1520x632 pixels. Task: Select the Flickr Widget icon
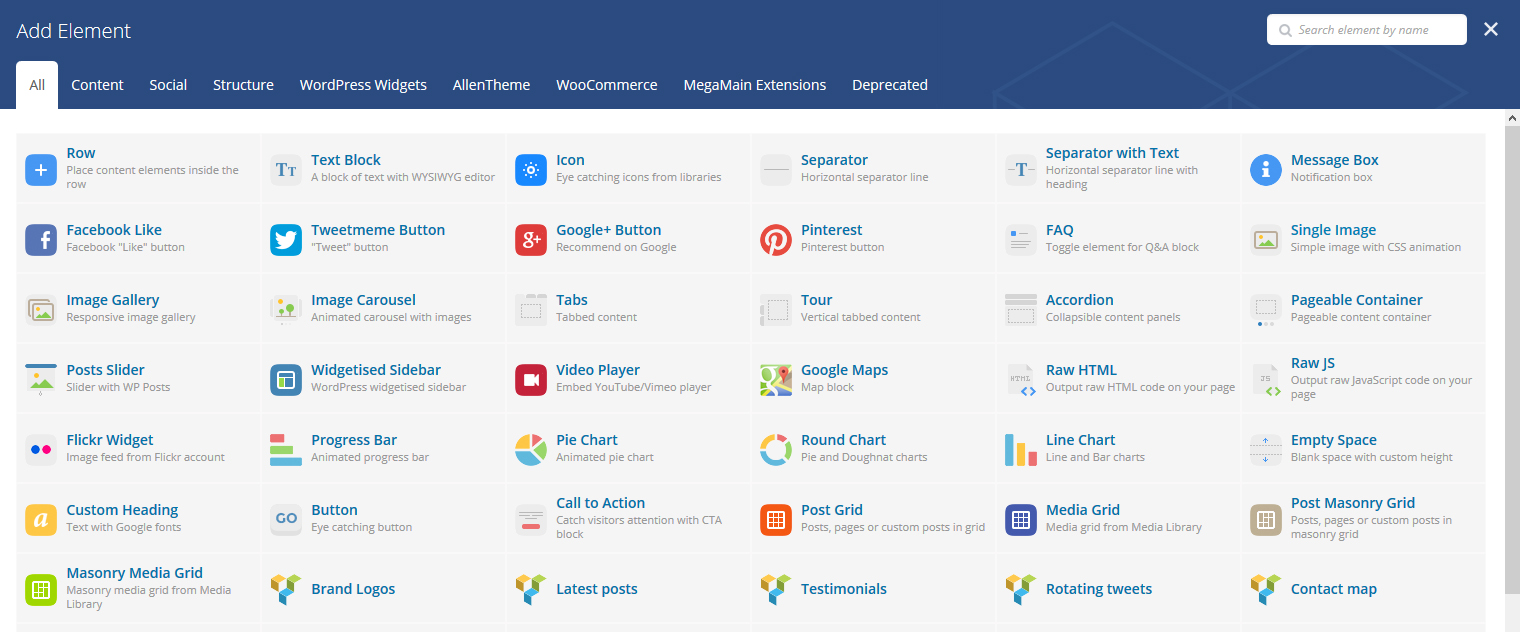pos(41,450)
